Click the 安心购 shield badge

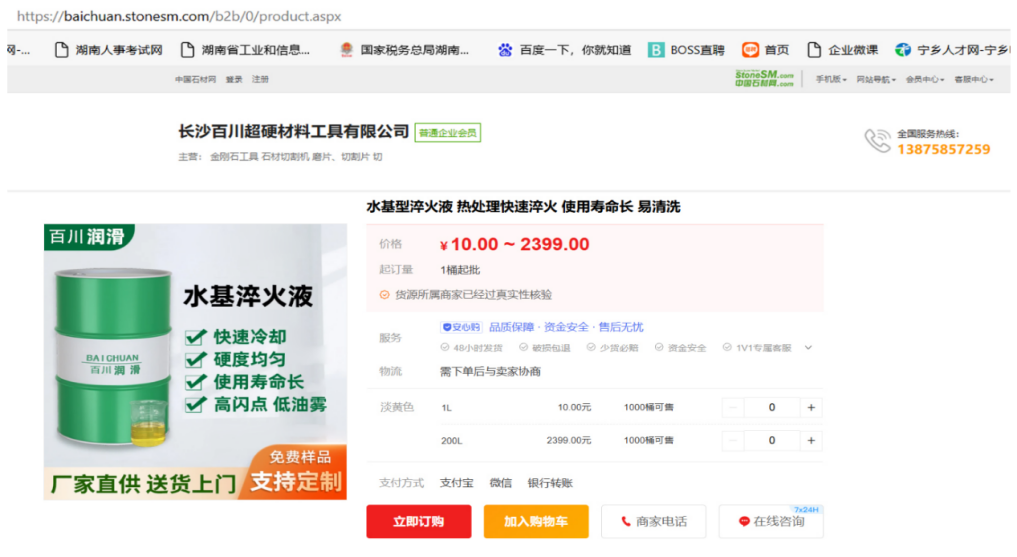(x=461, y=327)
